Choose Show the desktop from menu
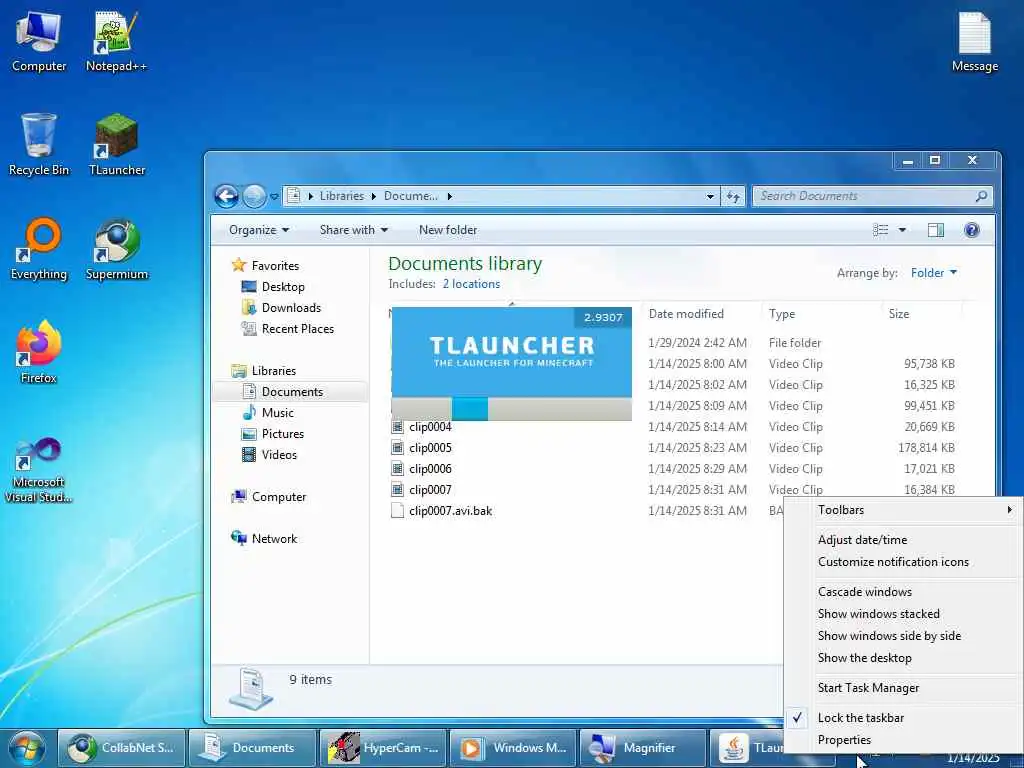The height and width of the screenshot is (768, 1024). [903, 658]
